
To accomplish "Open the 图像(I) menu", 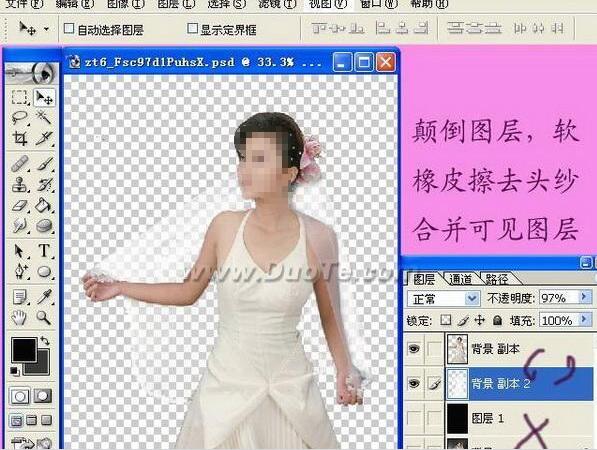I will (125, 5).
